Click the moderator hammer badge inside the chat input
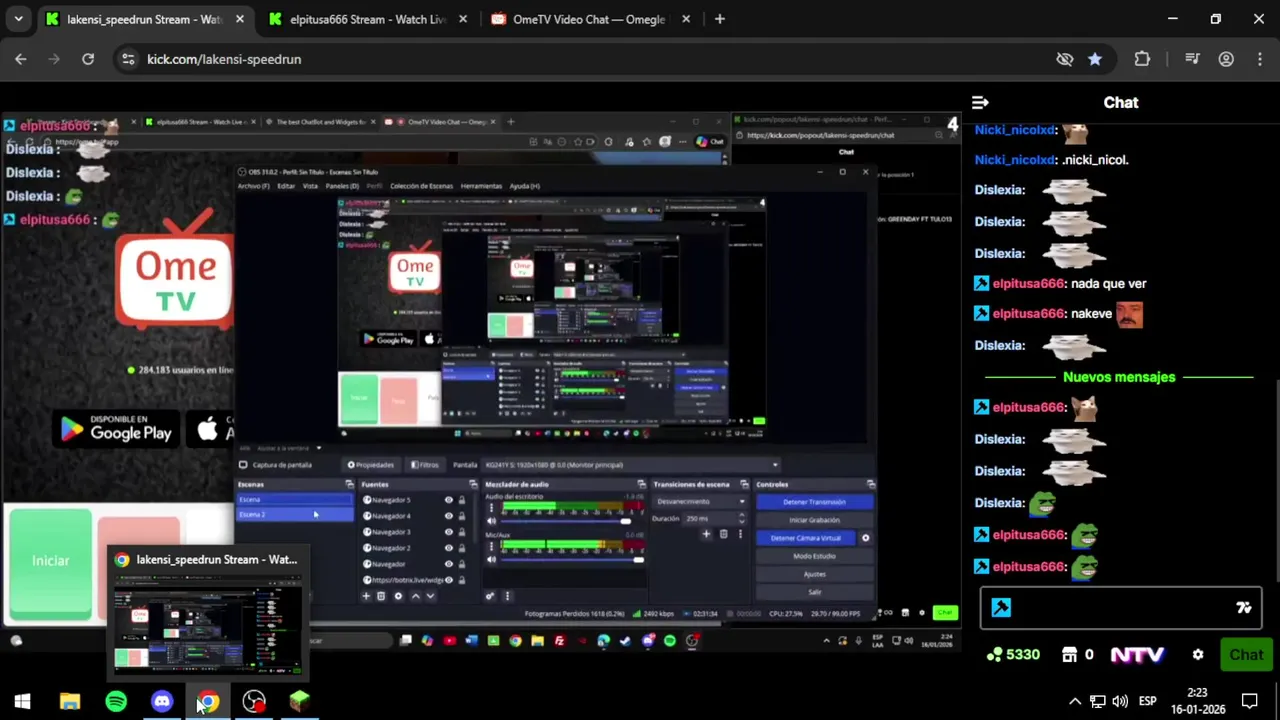 pyautogui.click(x=1001, y=608)
